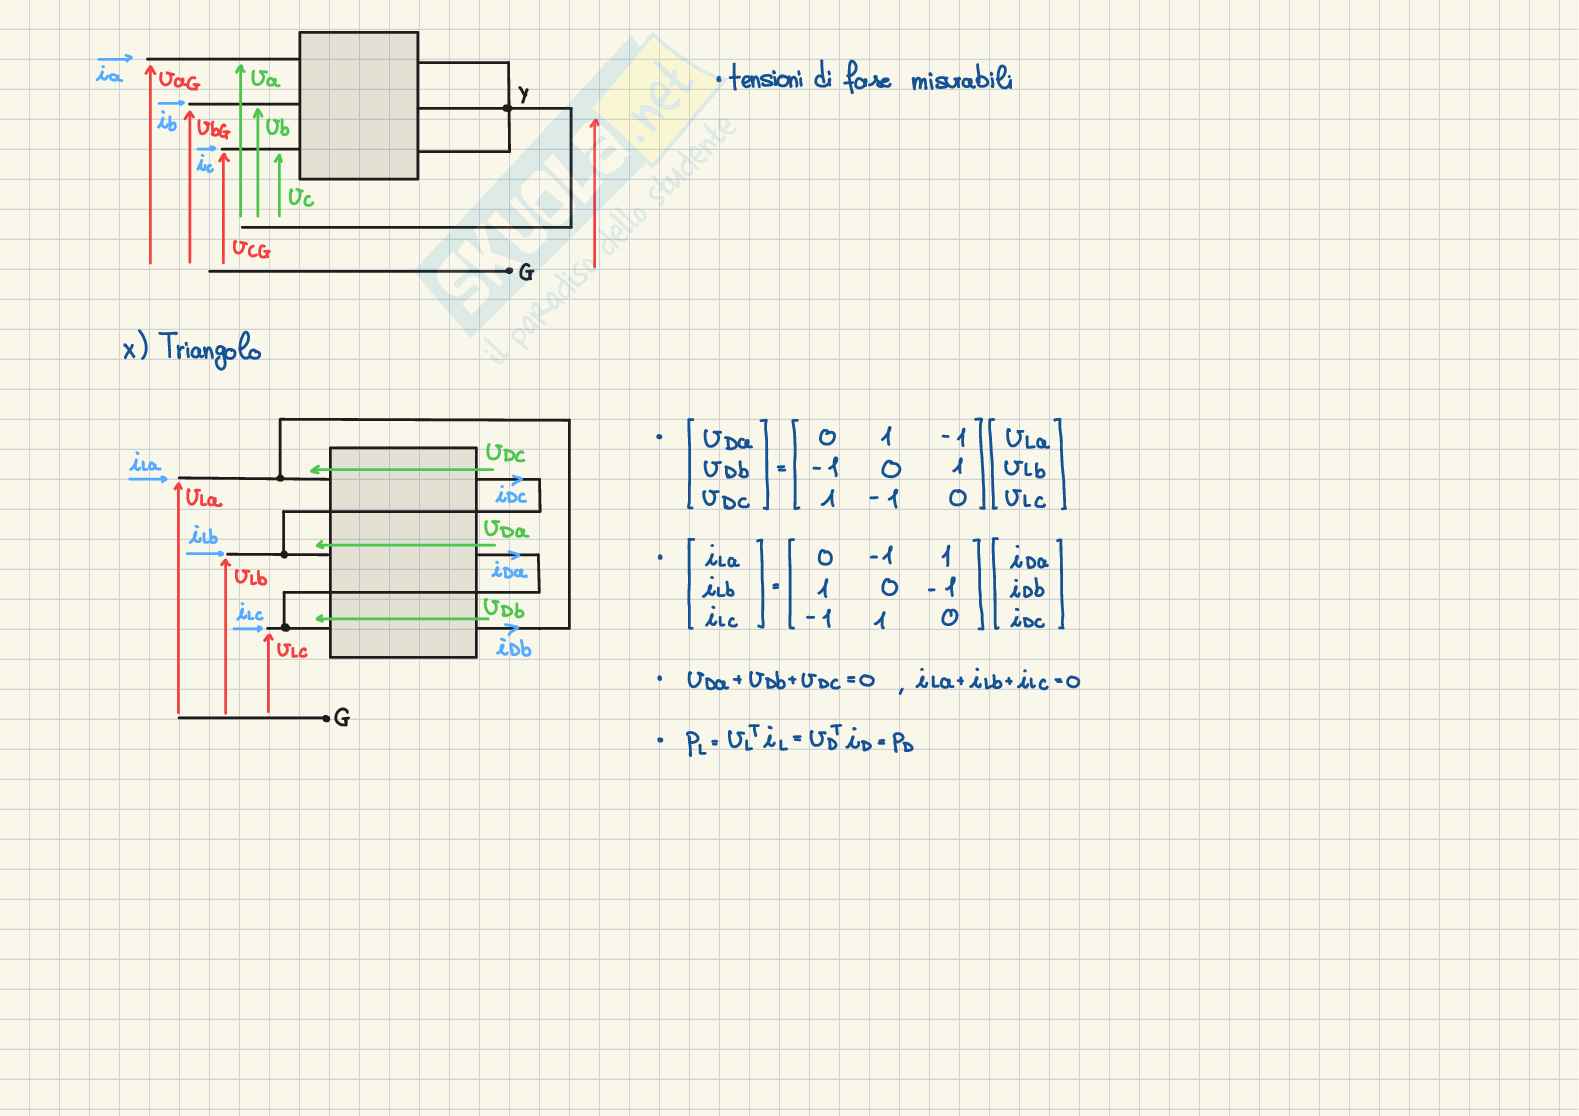Click the blue 'iDa' label beside the box
Screen dimensions: 1579x1116
coord(509,570)
